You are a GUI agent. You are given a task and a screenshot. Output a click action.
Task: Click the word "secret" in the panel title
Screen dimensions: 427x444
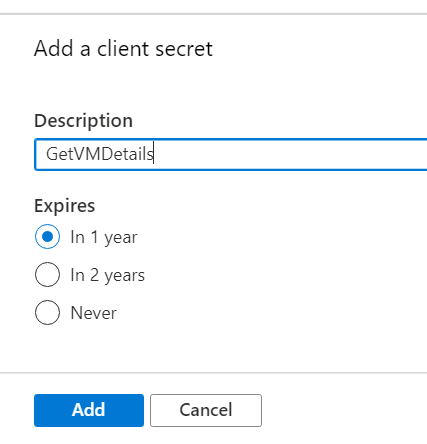183,49
